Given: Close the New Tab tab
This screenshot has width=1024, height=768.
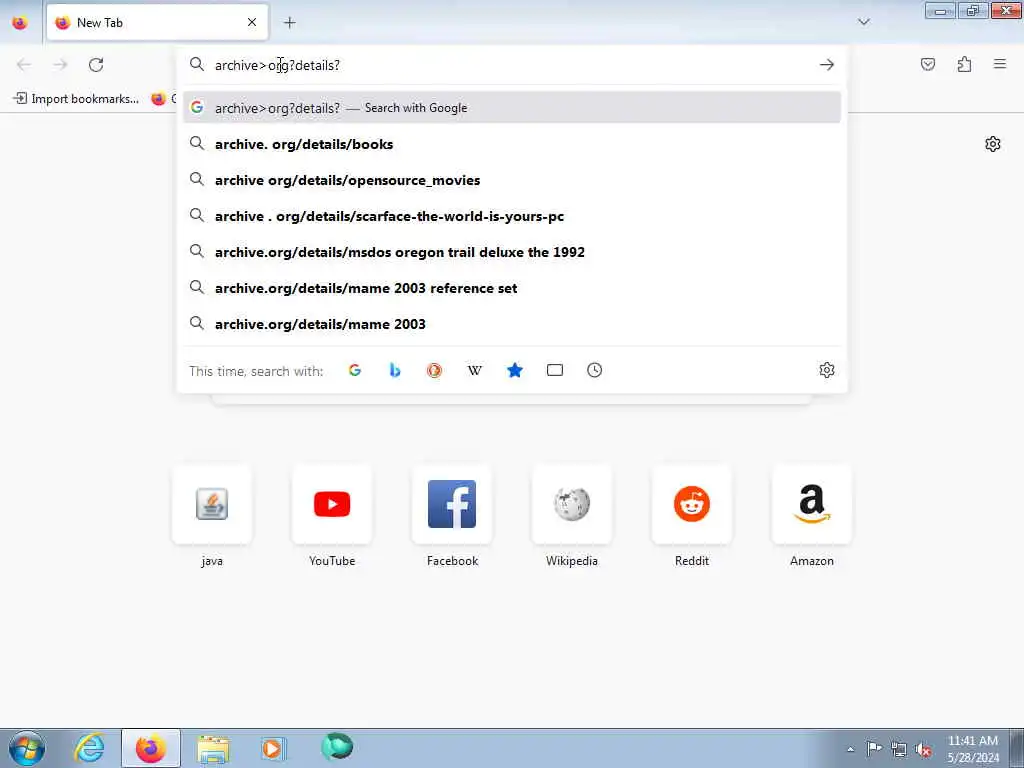Looking at the screenshot, I should 252,23.
